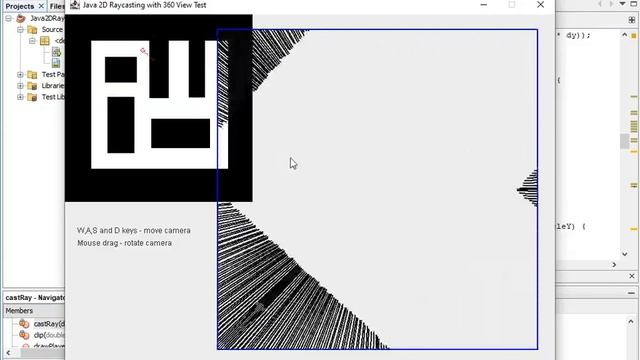Image resolution: width=640 pixels, height=360 pixels.
Task: Close the Projects tab via its X
Action: pos(41,6)
